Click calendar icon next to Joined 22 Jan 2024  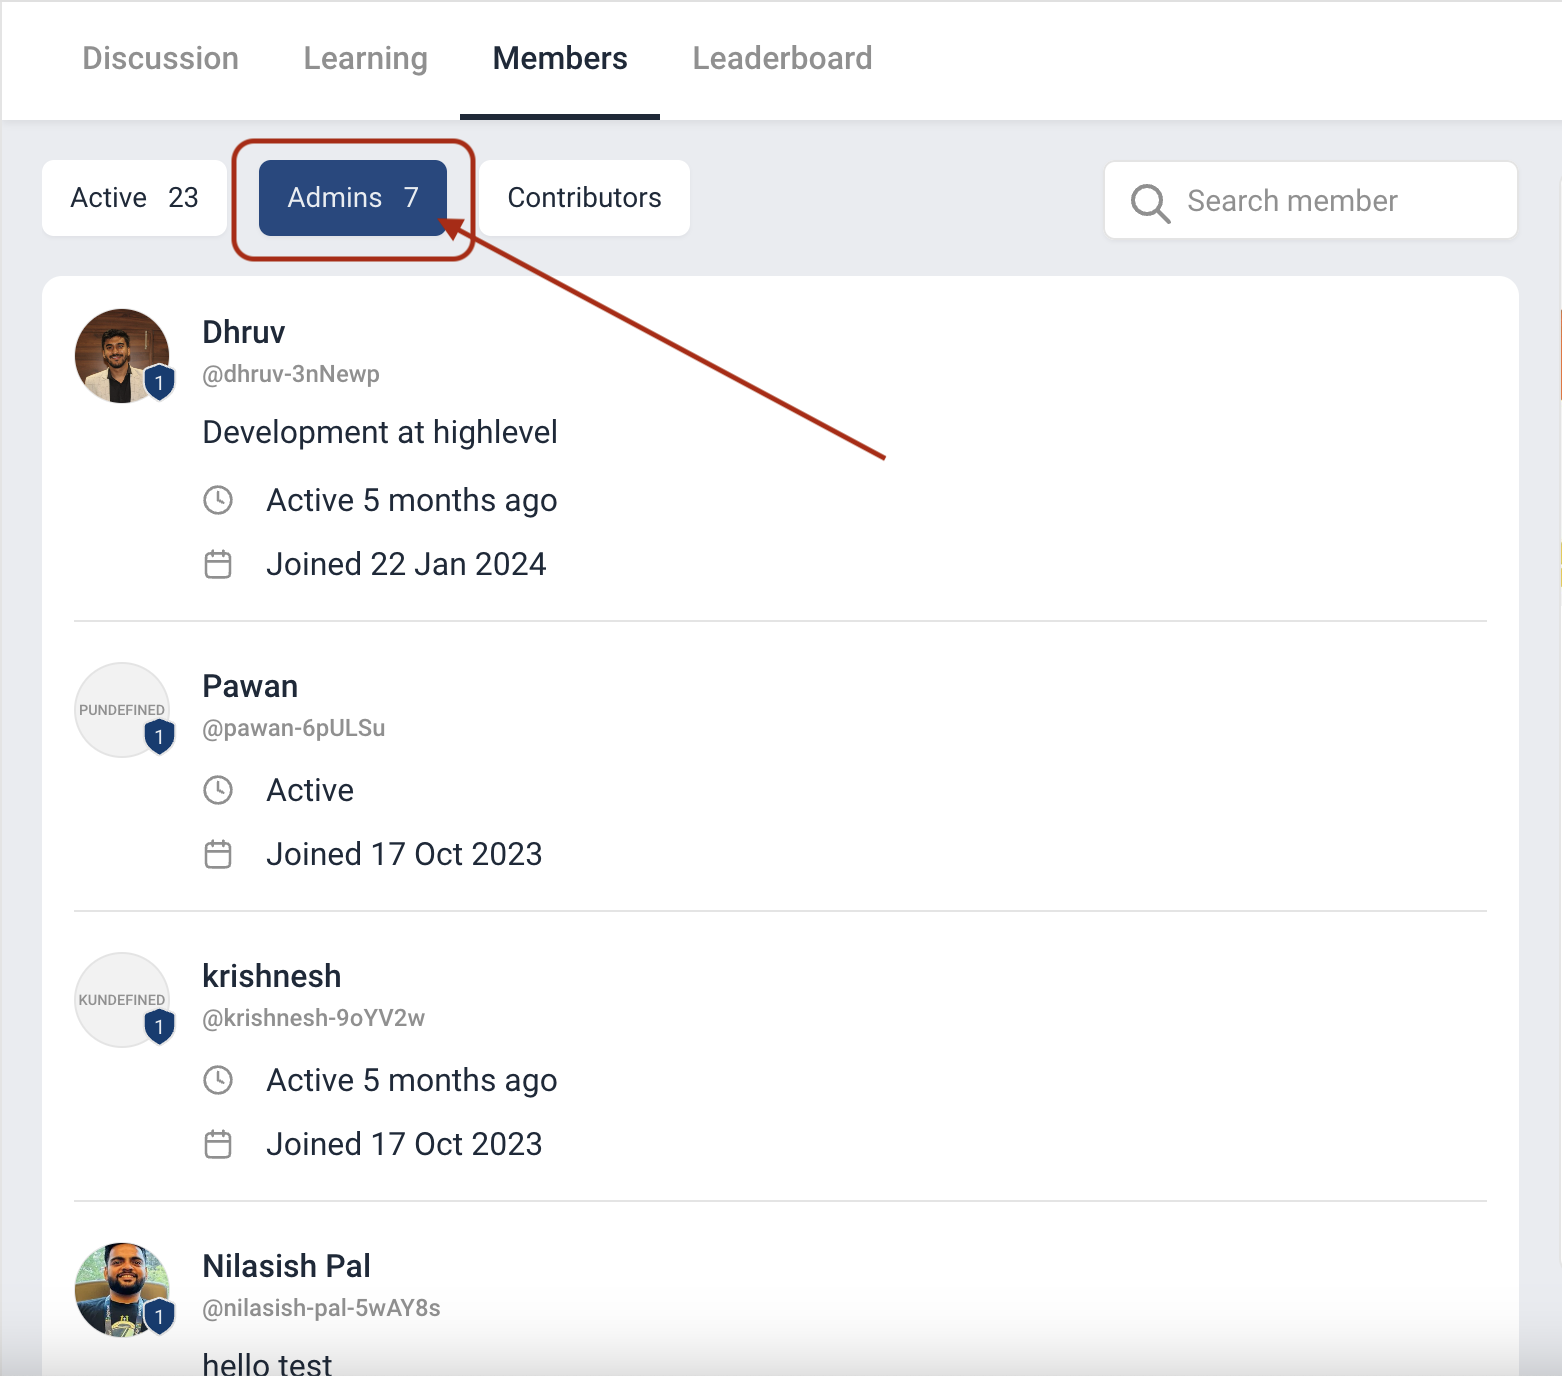coord(218,564)
